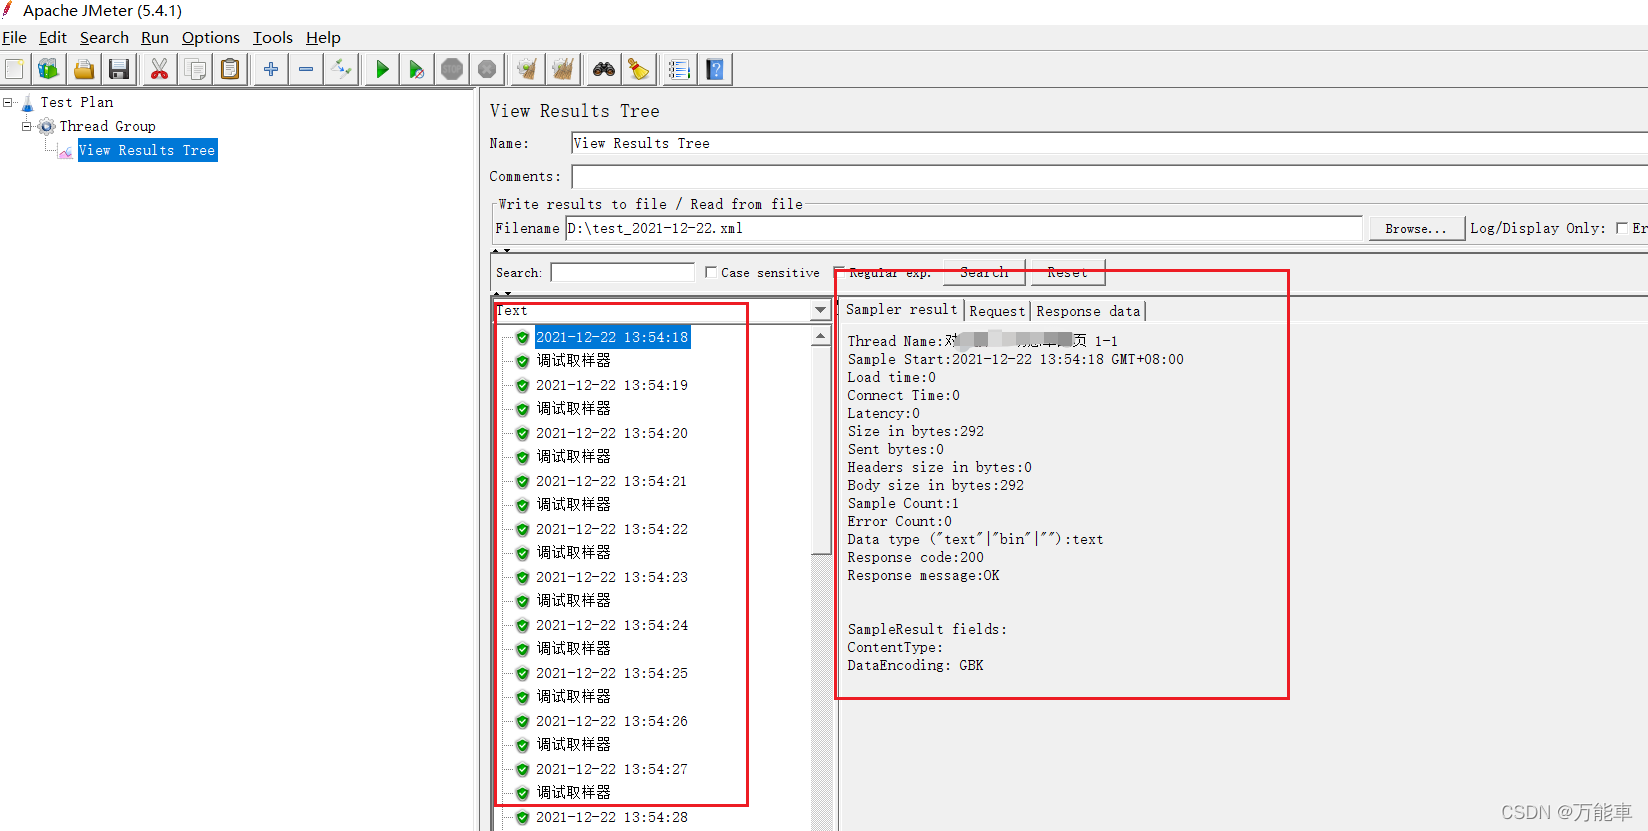Open the Help menu
The image size is (1648, 831).
click(323, 38)
